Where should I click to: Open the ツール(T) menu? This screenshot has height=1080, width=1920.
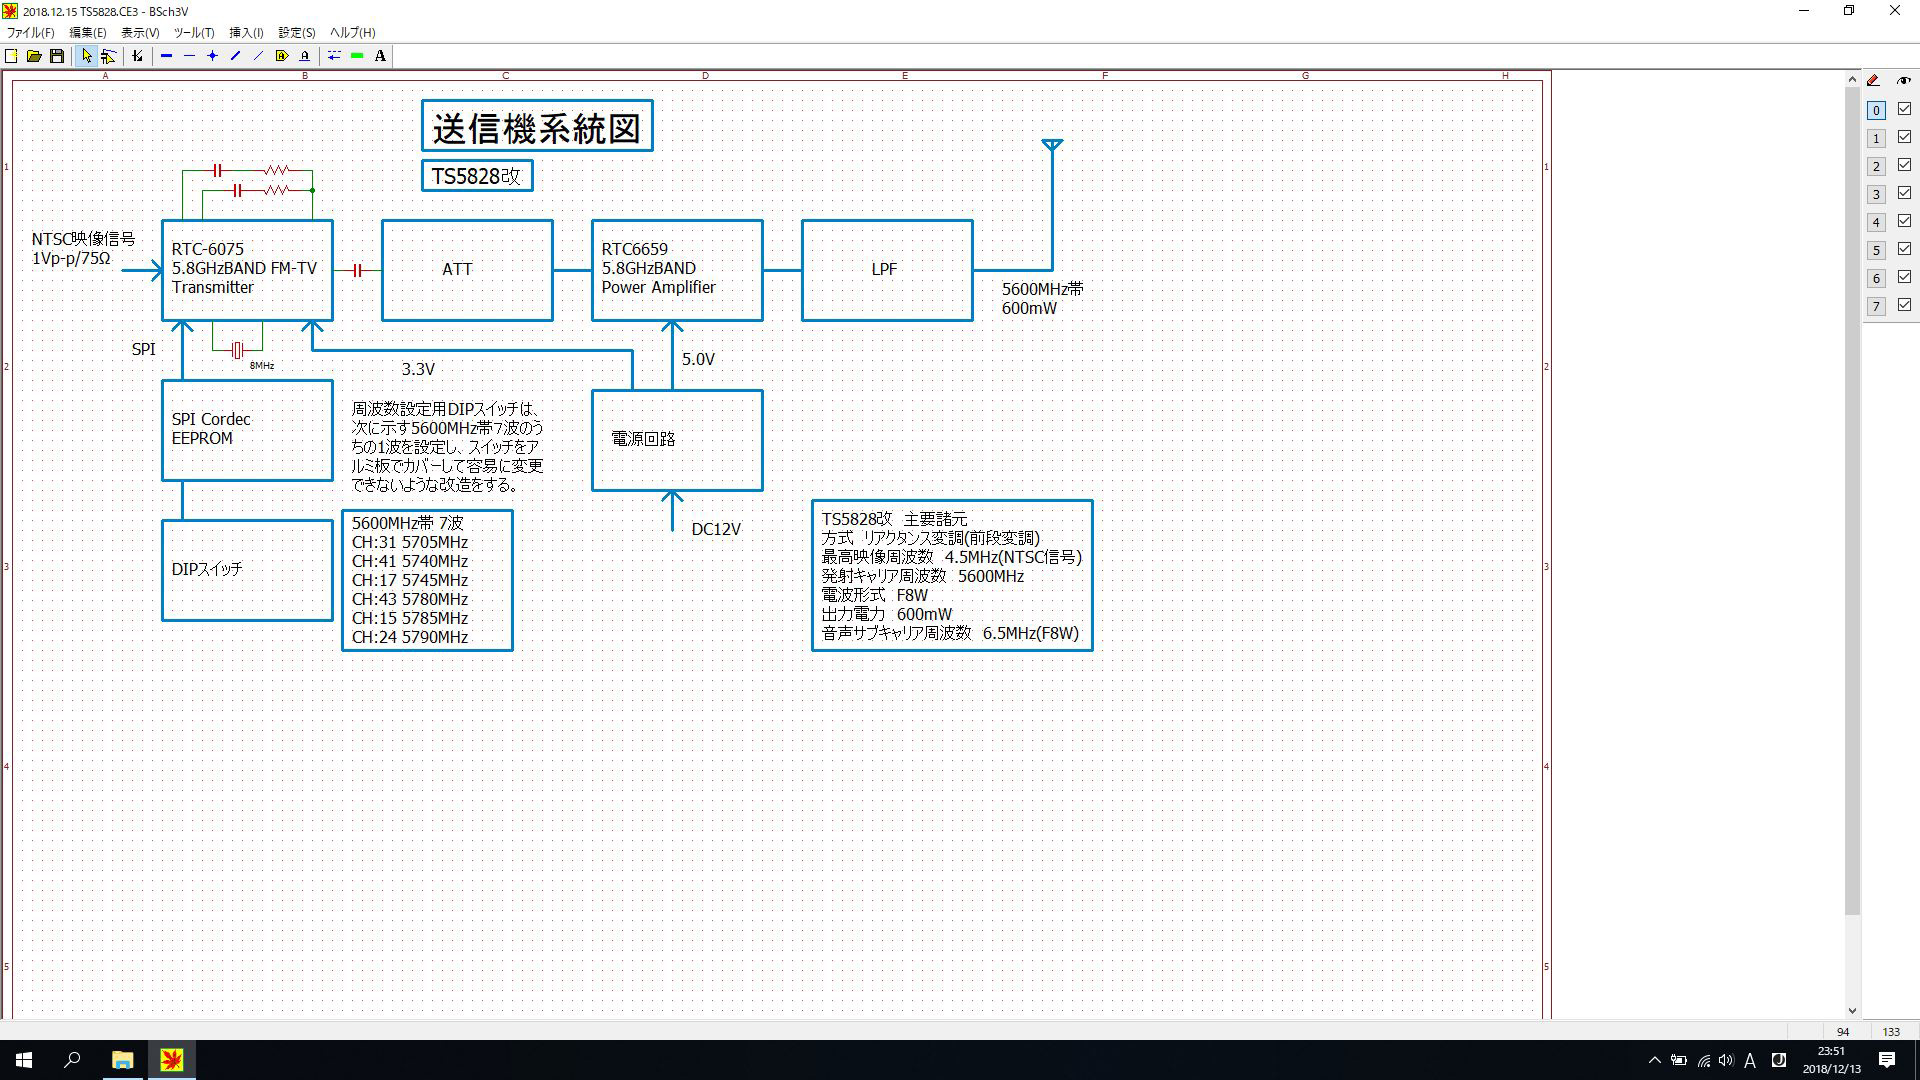point(194,33)
